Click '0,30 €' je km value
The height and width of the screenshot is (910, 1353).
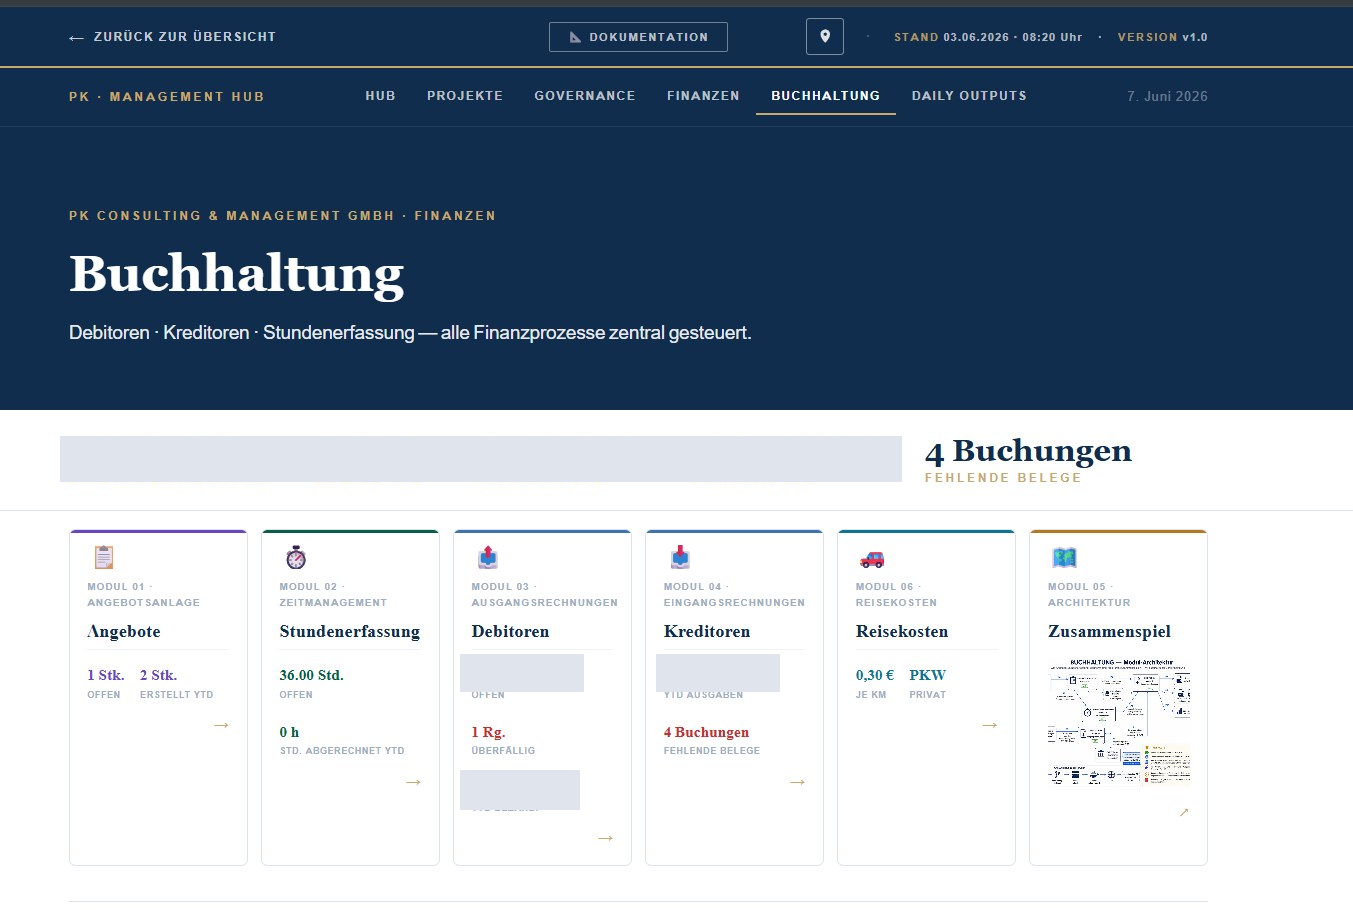(x=875, y=675)
